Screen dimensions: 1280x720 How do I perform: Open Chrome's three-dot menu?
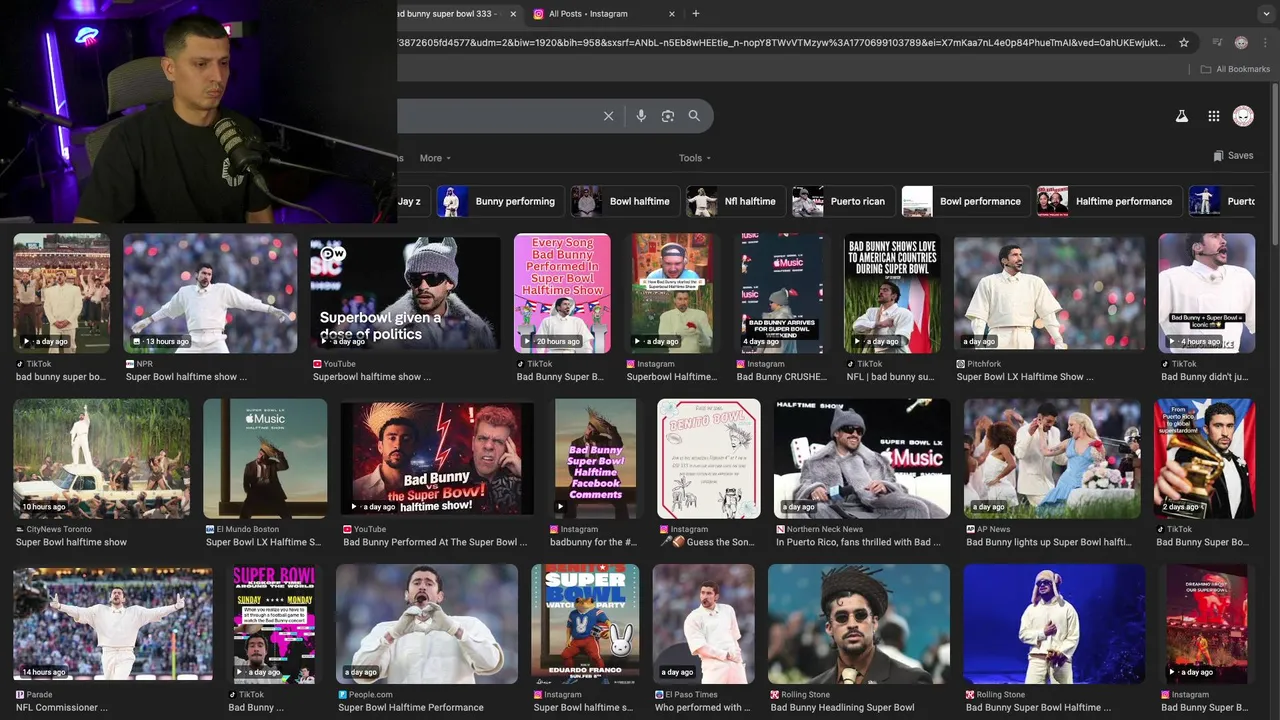click(1265, 43)
